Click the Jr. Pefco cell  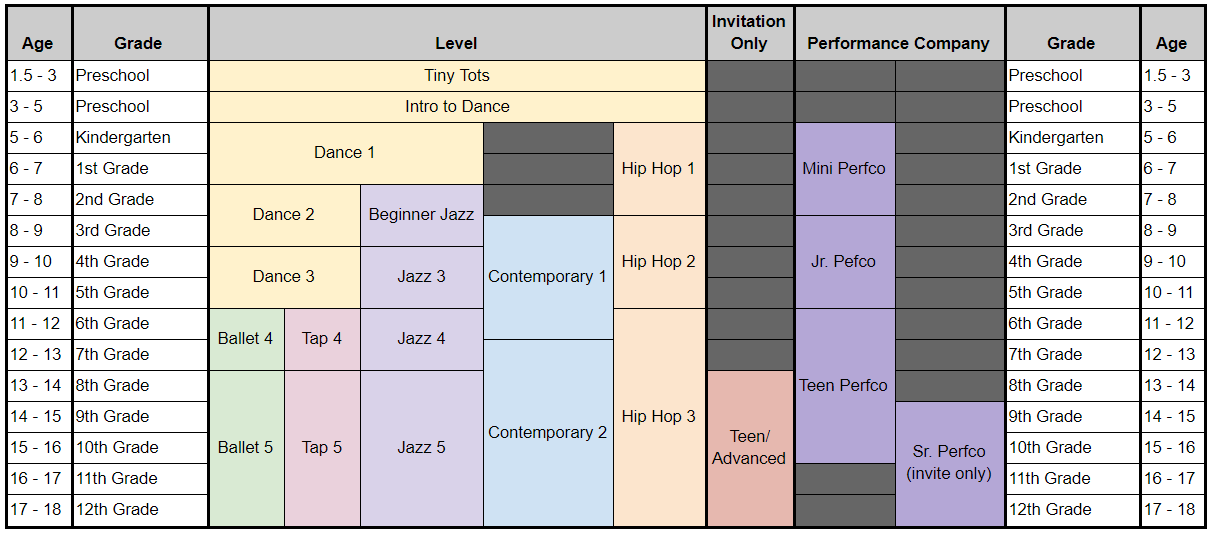(844, 262)
